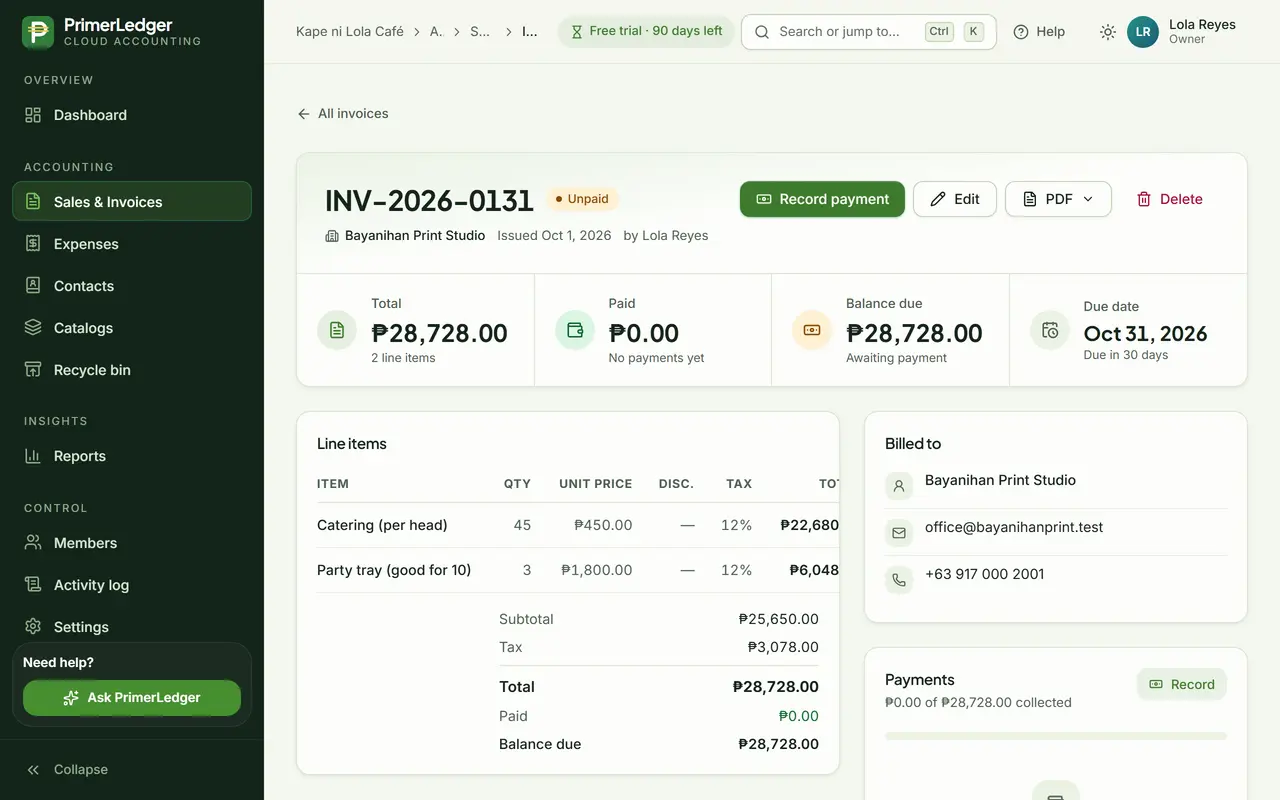Go back to All invoices
This screenshot has height=800, width=1280.
(x=343, y=114)
